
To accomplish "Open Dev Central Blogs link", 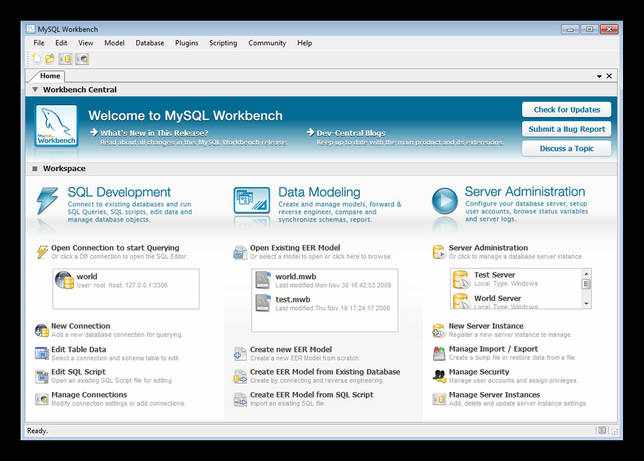I will click(x=350, y=133).
